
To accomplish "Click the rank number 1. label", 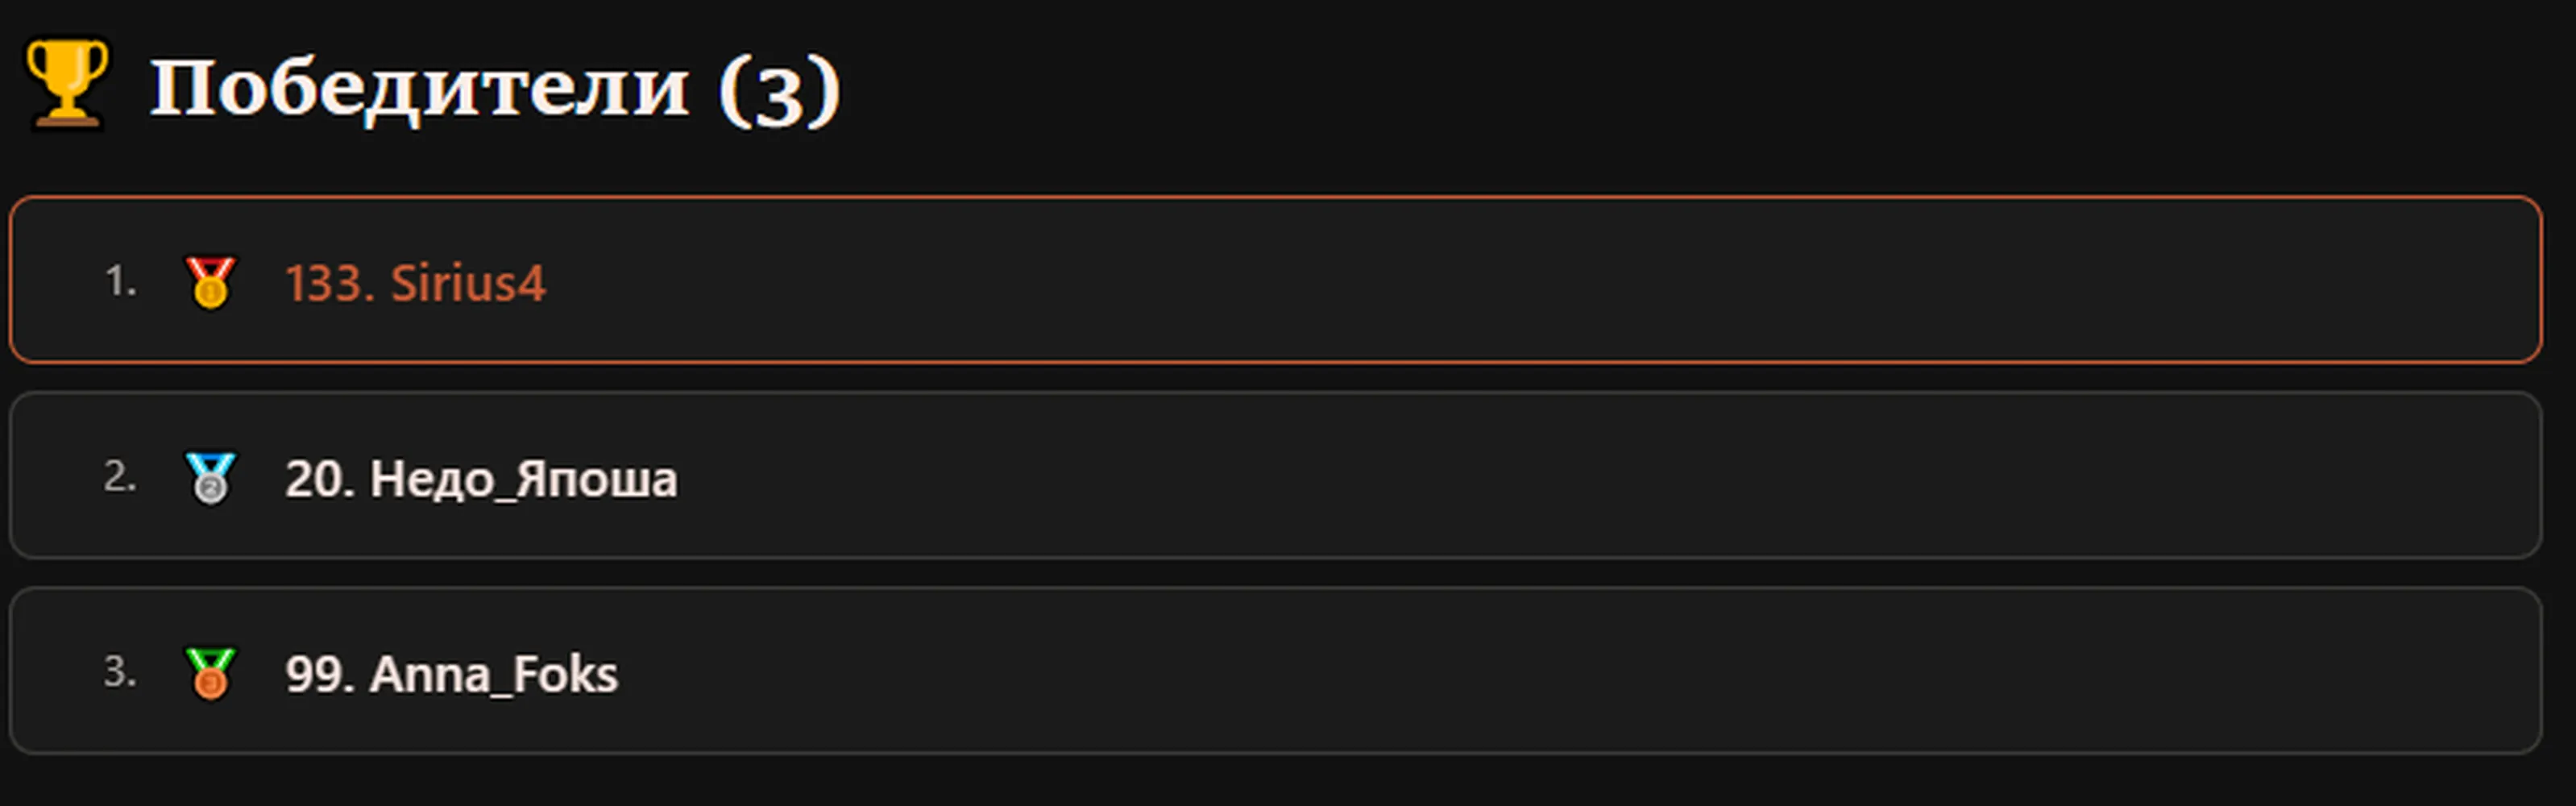I will [x=121, y=281].
